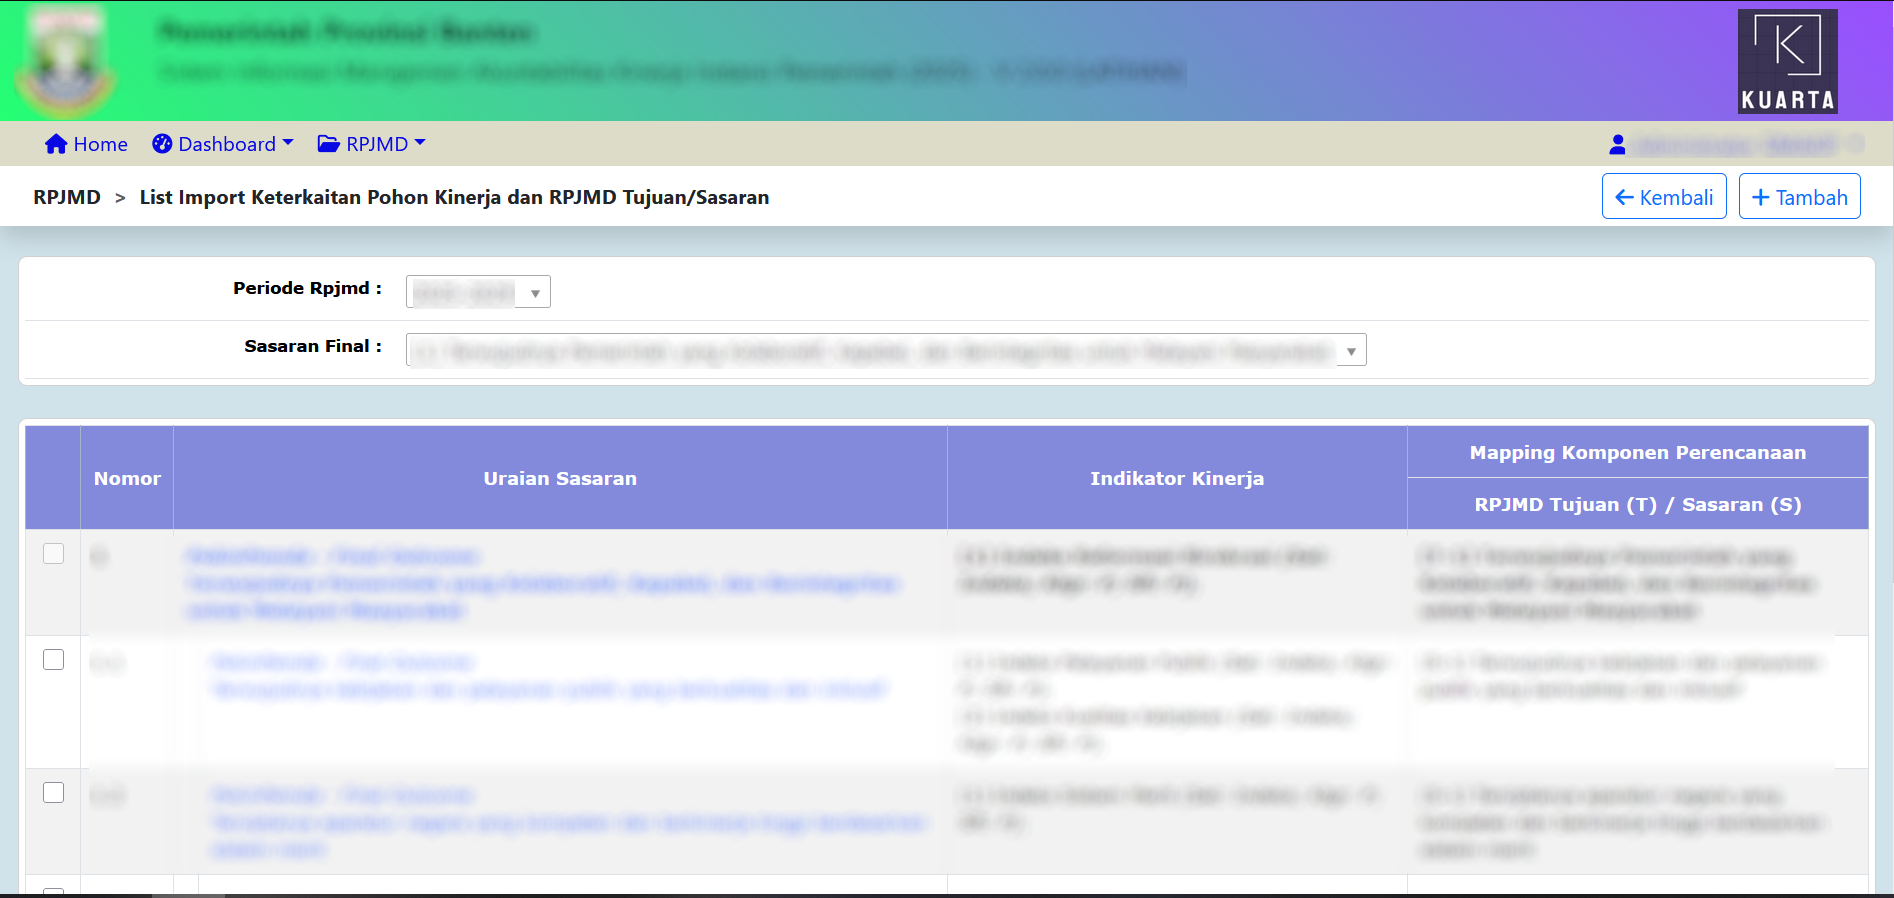Image resolution: width=1894 pixels, height=898 pixels.
Task: Click the RPJMD breadcrumb text
Action: pyautogui.click(x=67, y=197)
